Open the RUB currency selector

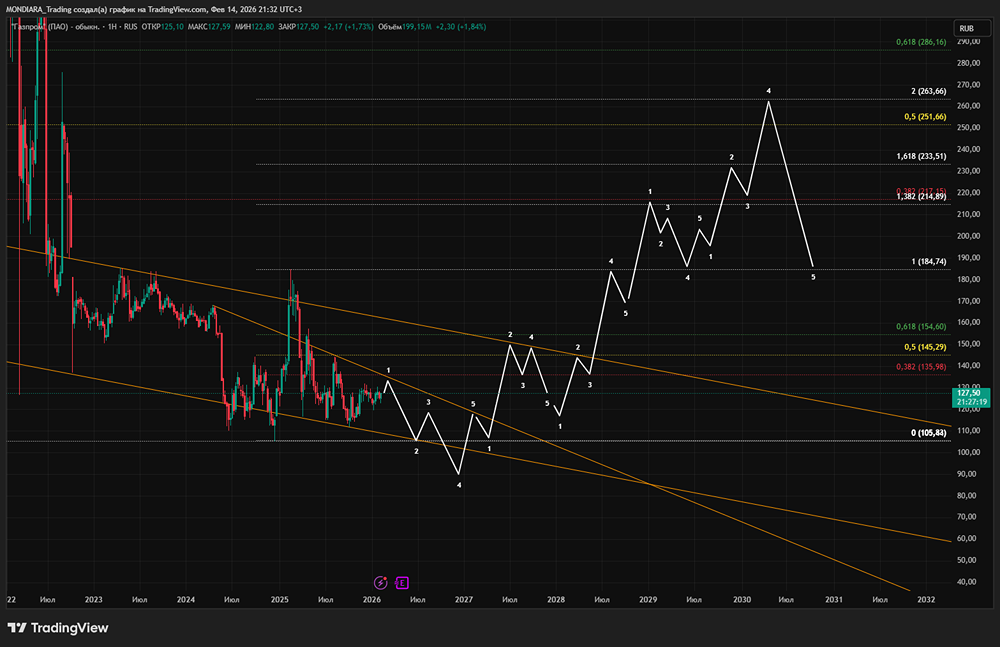[966, 28]
